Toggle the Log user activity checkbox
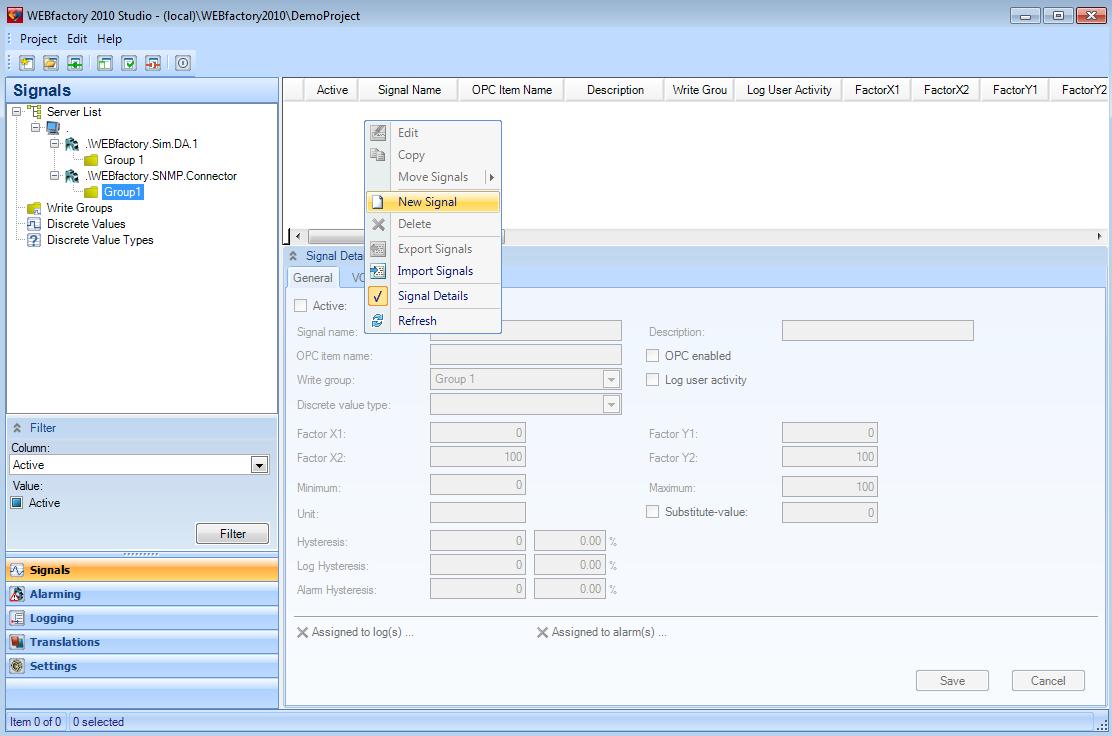This screenshot has height=736, width=1112. pos(653,380)
